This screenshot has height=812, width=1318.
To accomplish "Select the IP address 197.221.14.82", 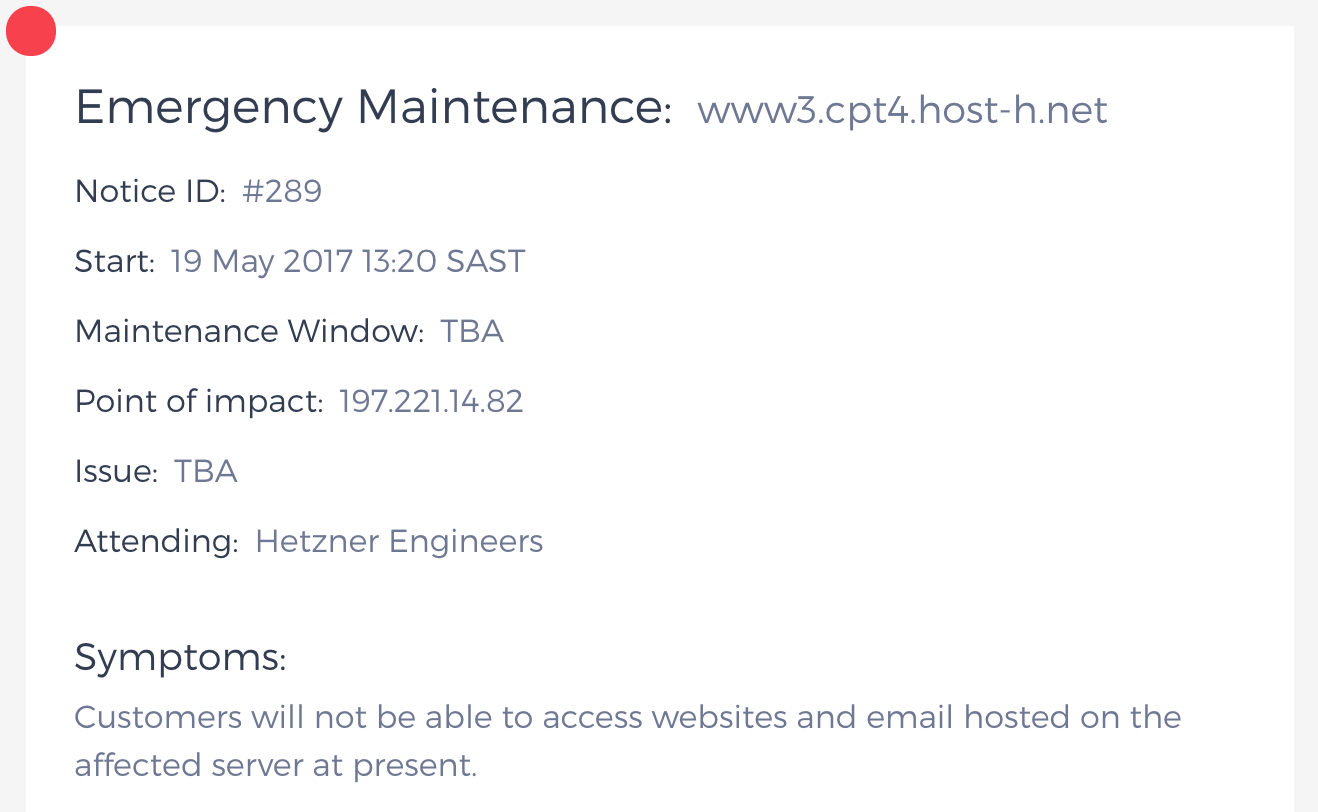I will click(431, 401).
